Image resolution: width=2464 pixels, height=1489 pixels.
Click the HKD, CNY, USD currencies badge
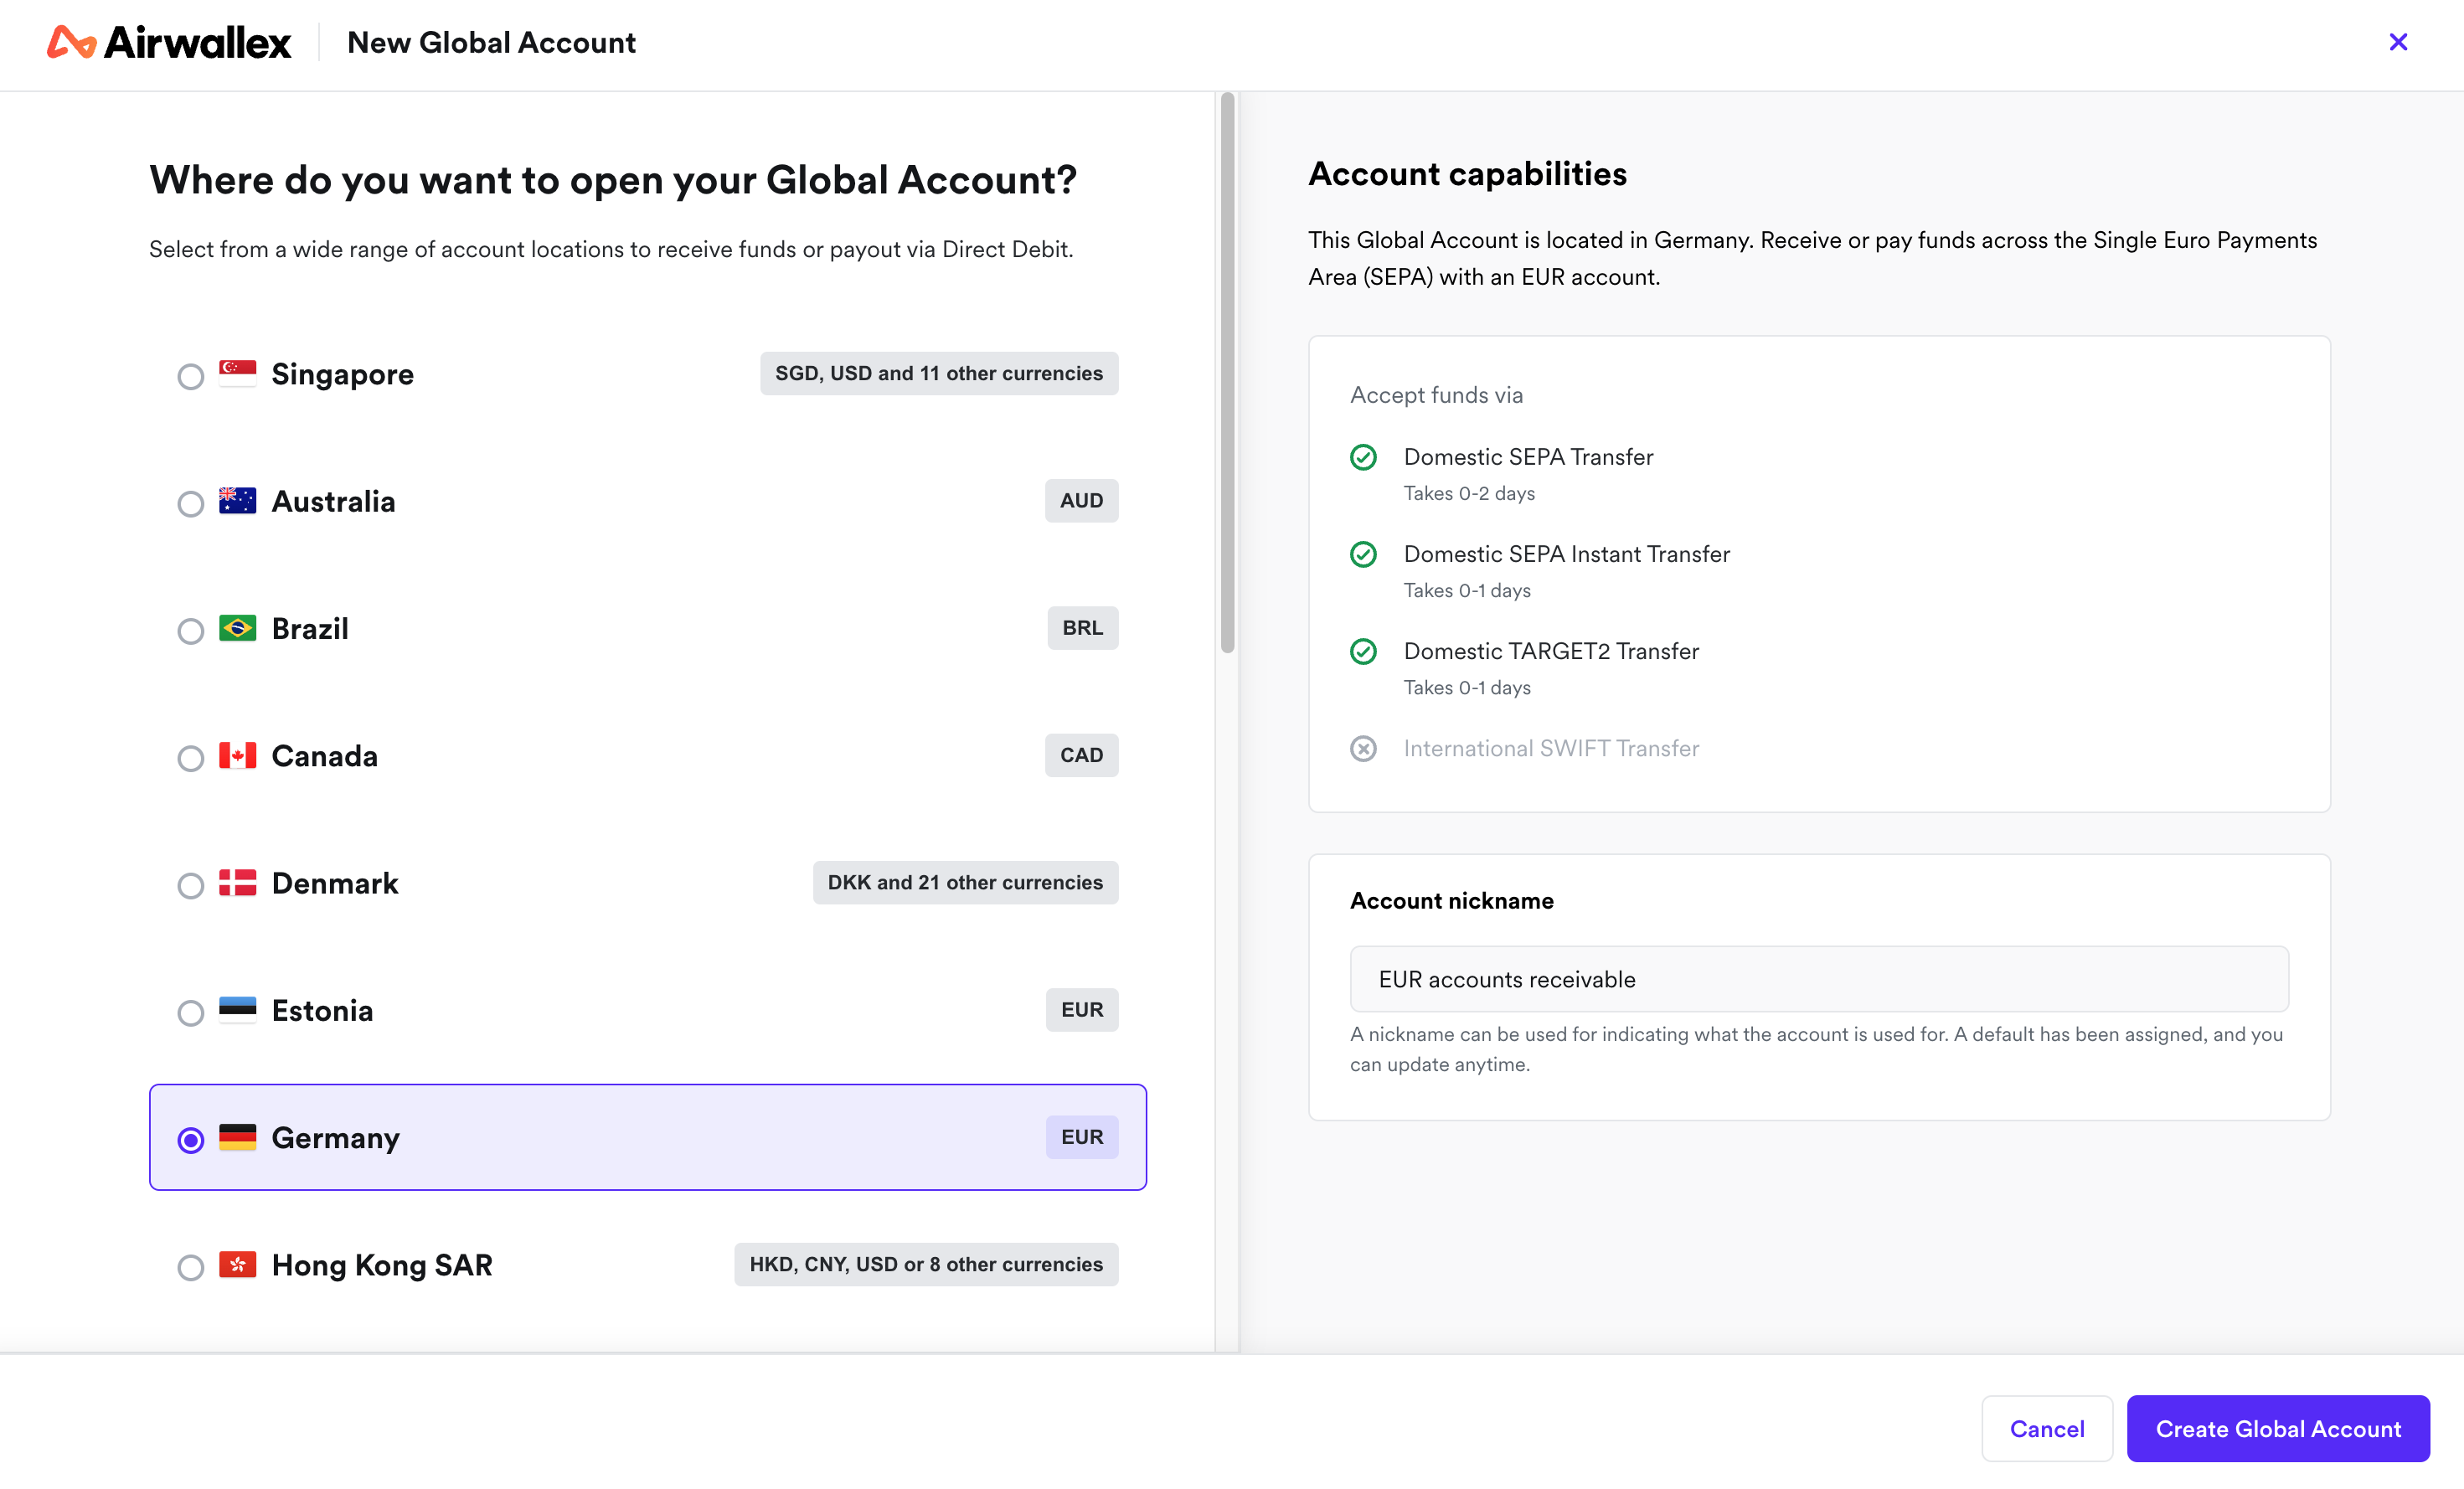tap(926, 1264)
